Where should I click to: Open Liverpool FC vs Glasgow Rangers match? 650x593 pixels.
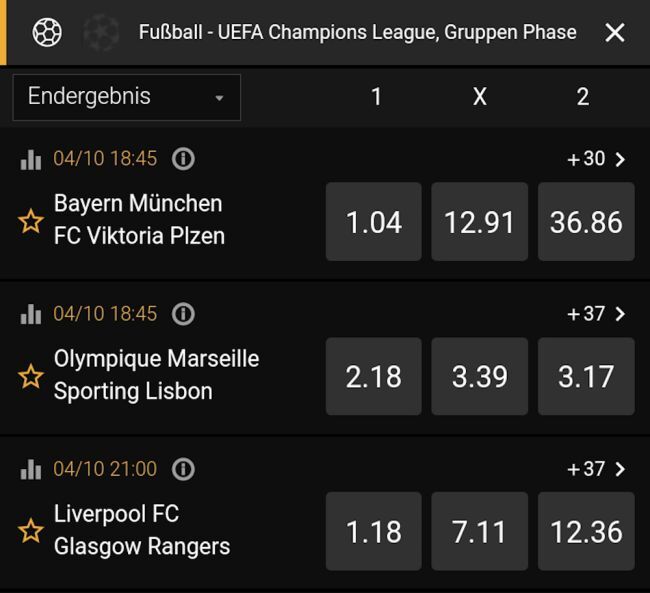142,531
